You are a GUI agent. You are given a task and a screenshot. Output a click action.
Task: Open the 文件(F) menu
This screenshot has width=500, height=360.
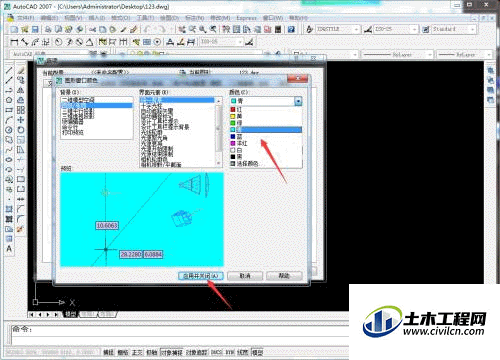[25, 18]
